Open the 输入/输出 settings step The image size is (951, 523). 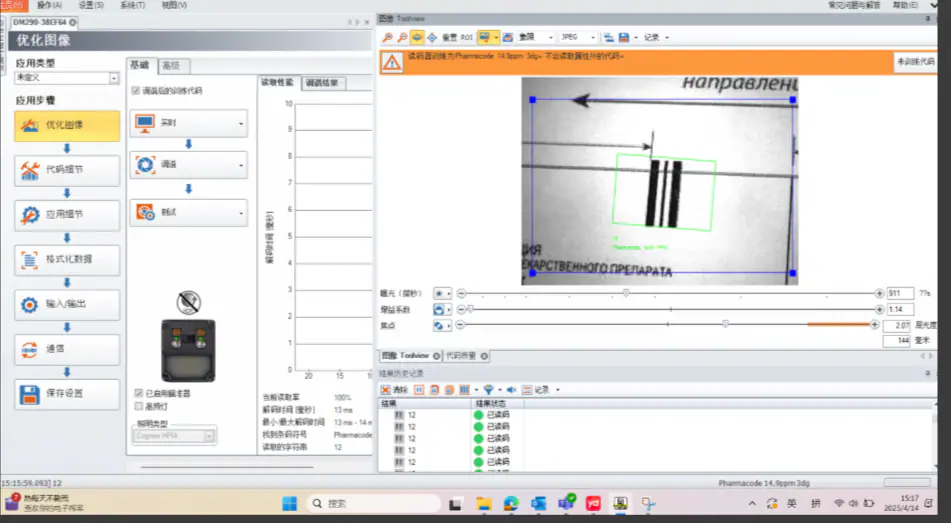(x=67, y=305)
